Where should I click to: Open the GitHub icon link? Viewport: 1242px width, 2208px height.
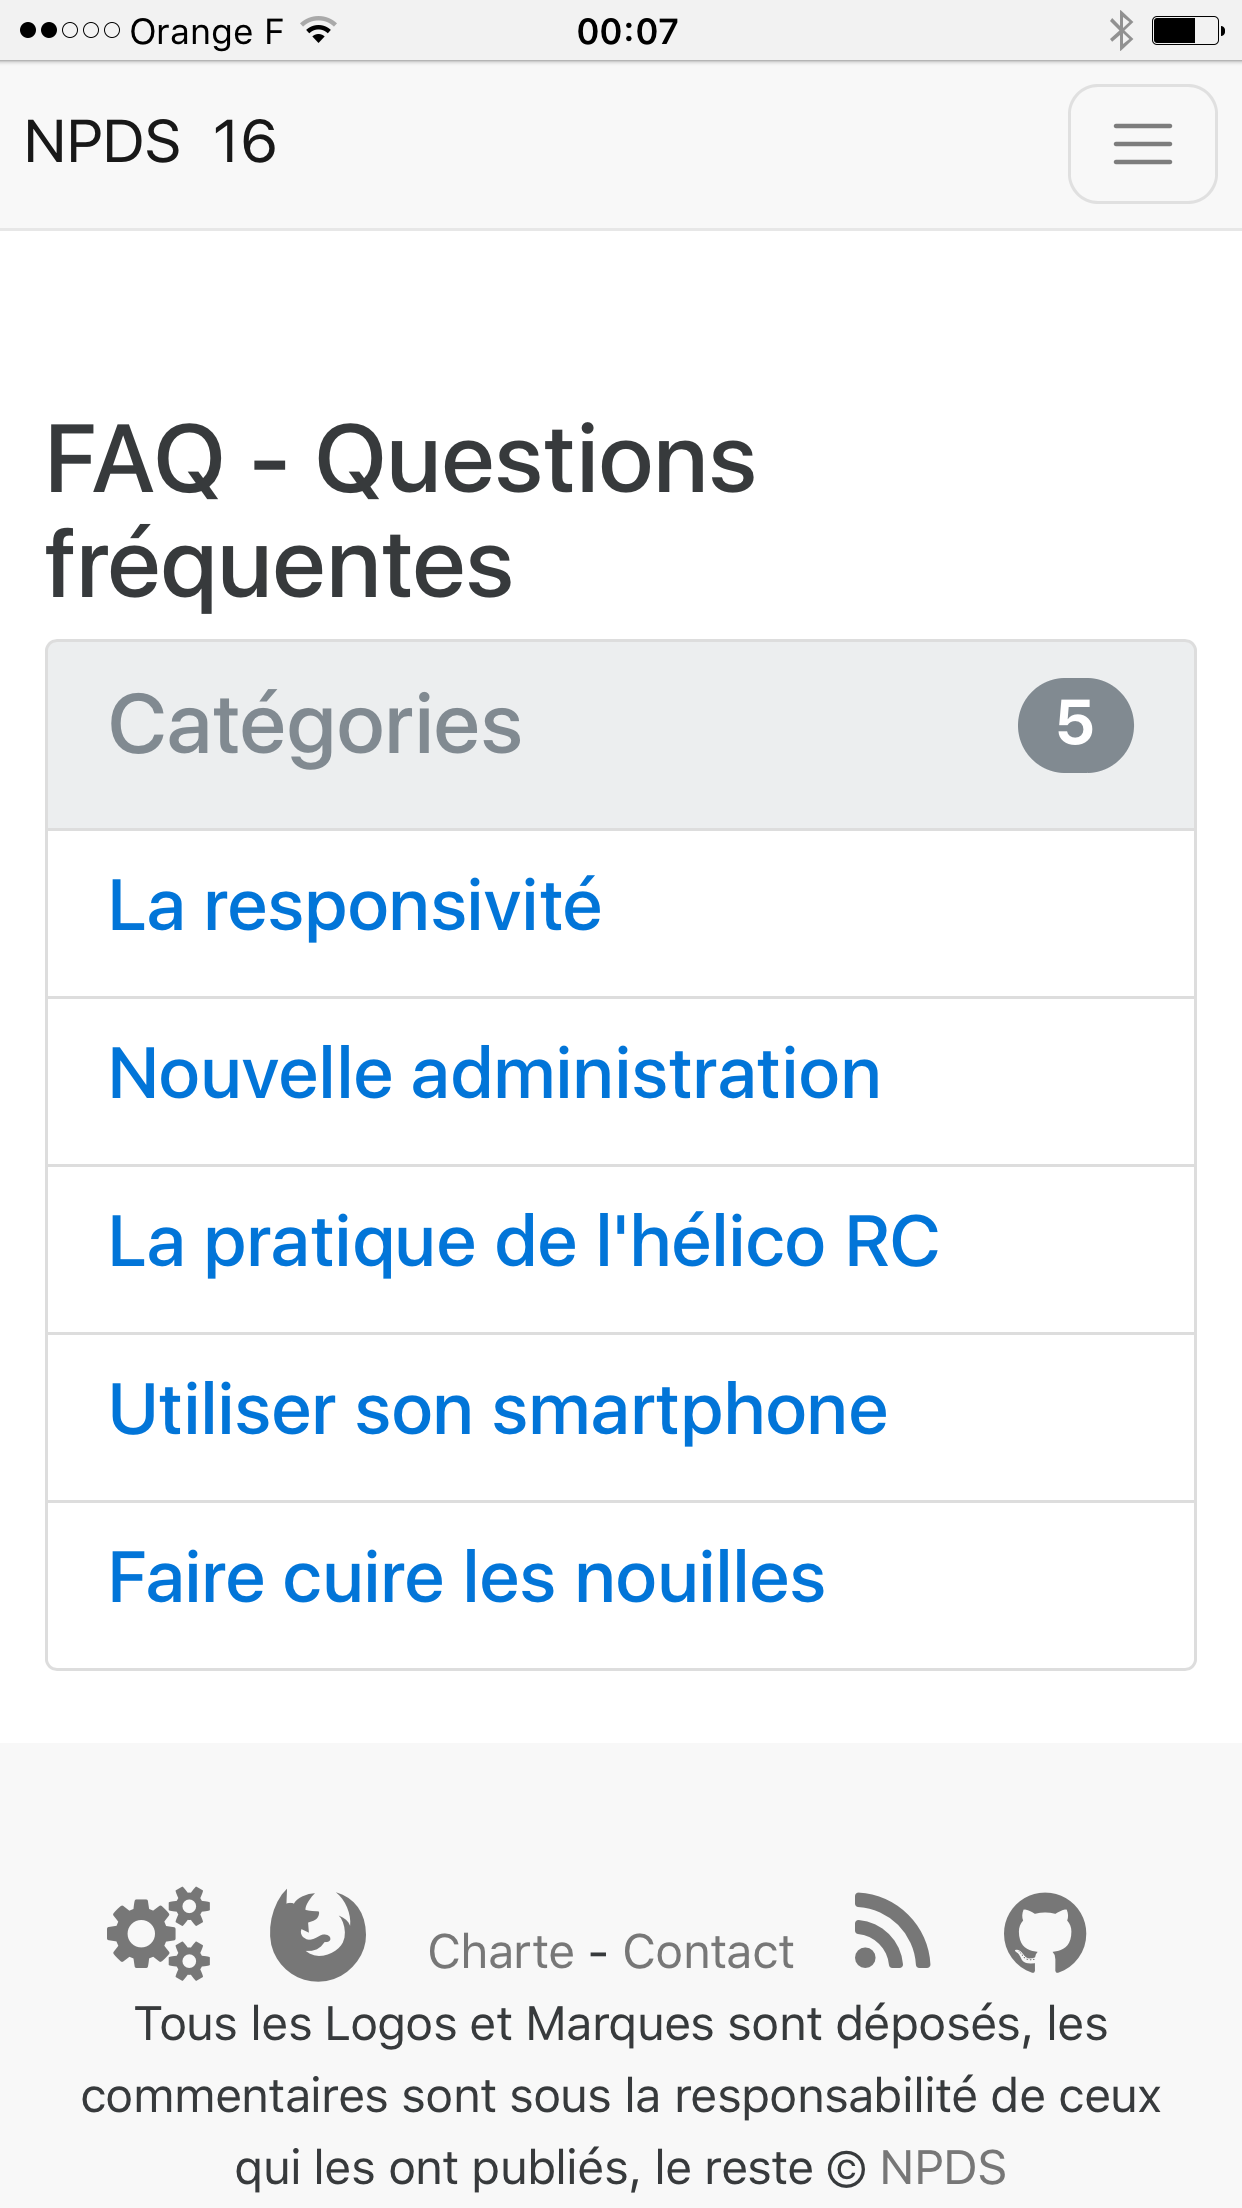coord(1045,1932)
